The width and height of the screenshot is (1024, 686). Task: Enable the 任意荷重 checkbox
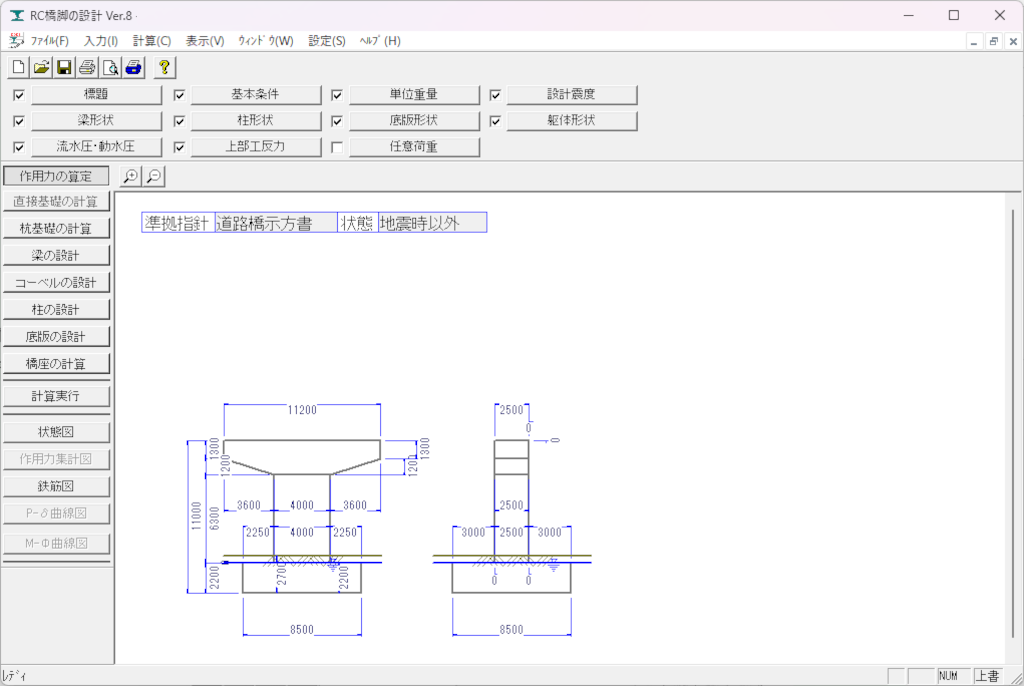point(337,147)
